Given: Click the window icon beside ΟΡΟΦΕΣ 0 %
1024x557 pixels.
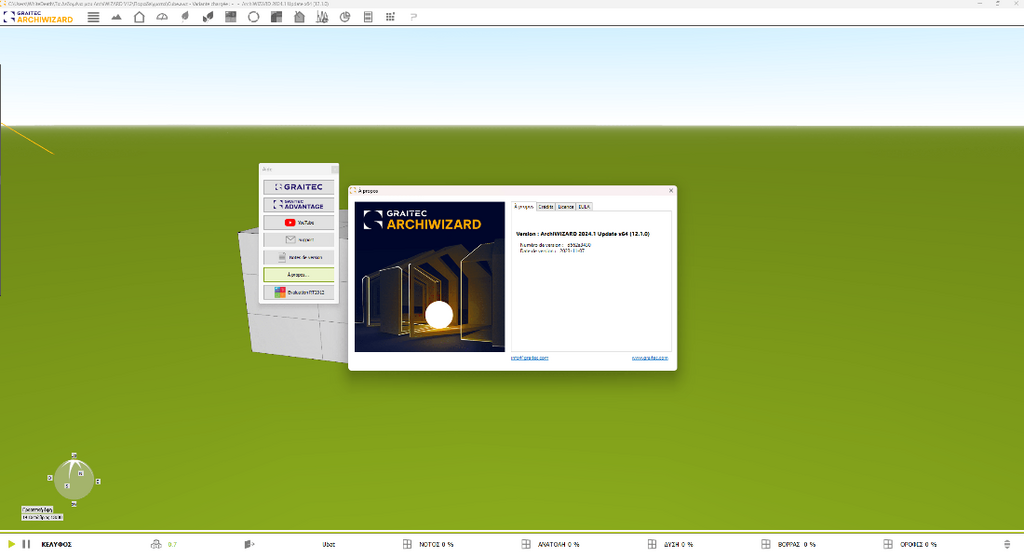Looking at the screenshot, I should click(x=888, y=544).
